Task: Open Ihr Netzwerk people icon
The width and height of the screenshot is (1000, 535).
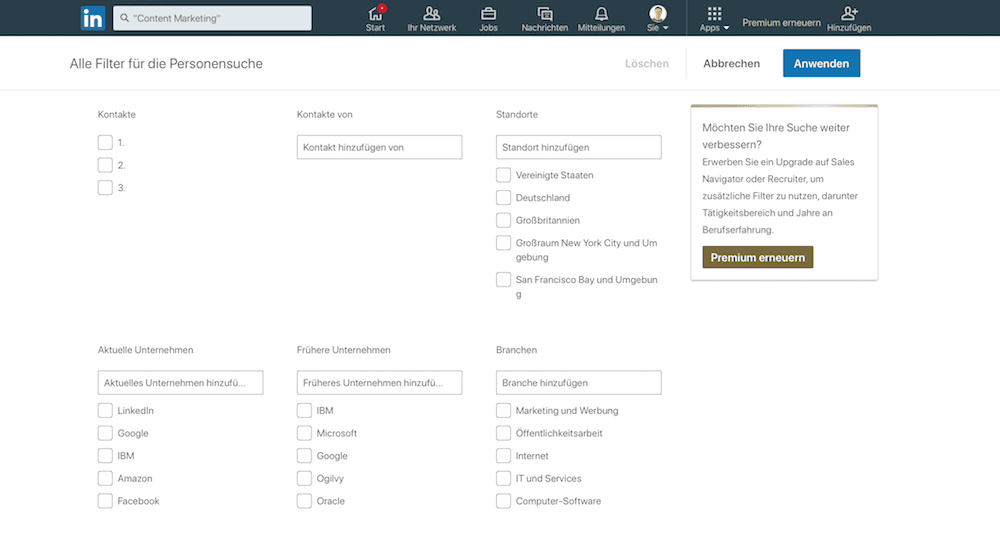Action: (432, 13)
